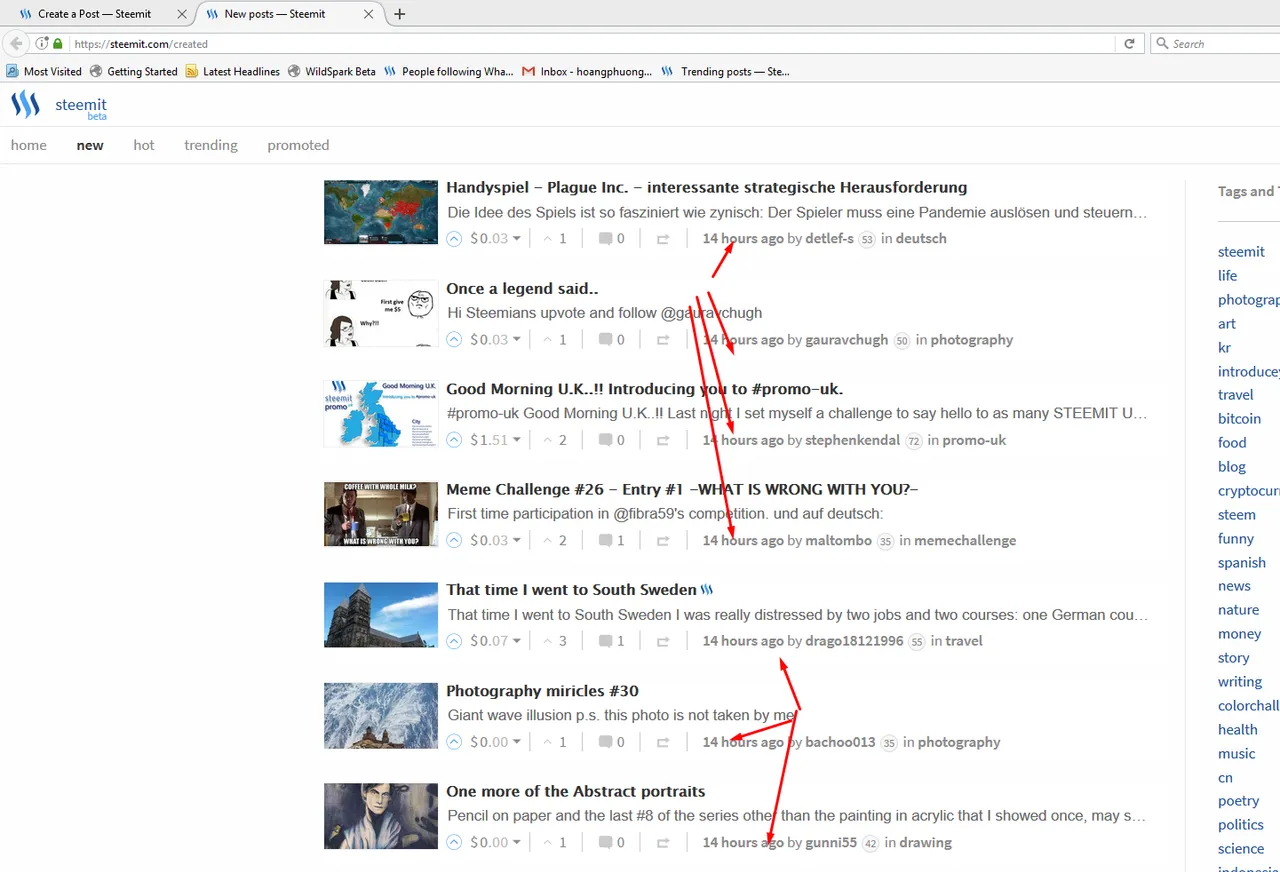Open the 'Latest Headlines' feed bookmark
1280x872 pixels.
pyautogui.click(x=232, y=71)
